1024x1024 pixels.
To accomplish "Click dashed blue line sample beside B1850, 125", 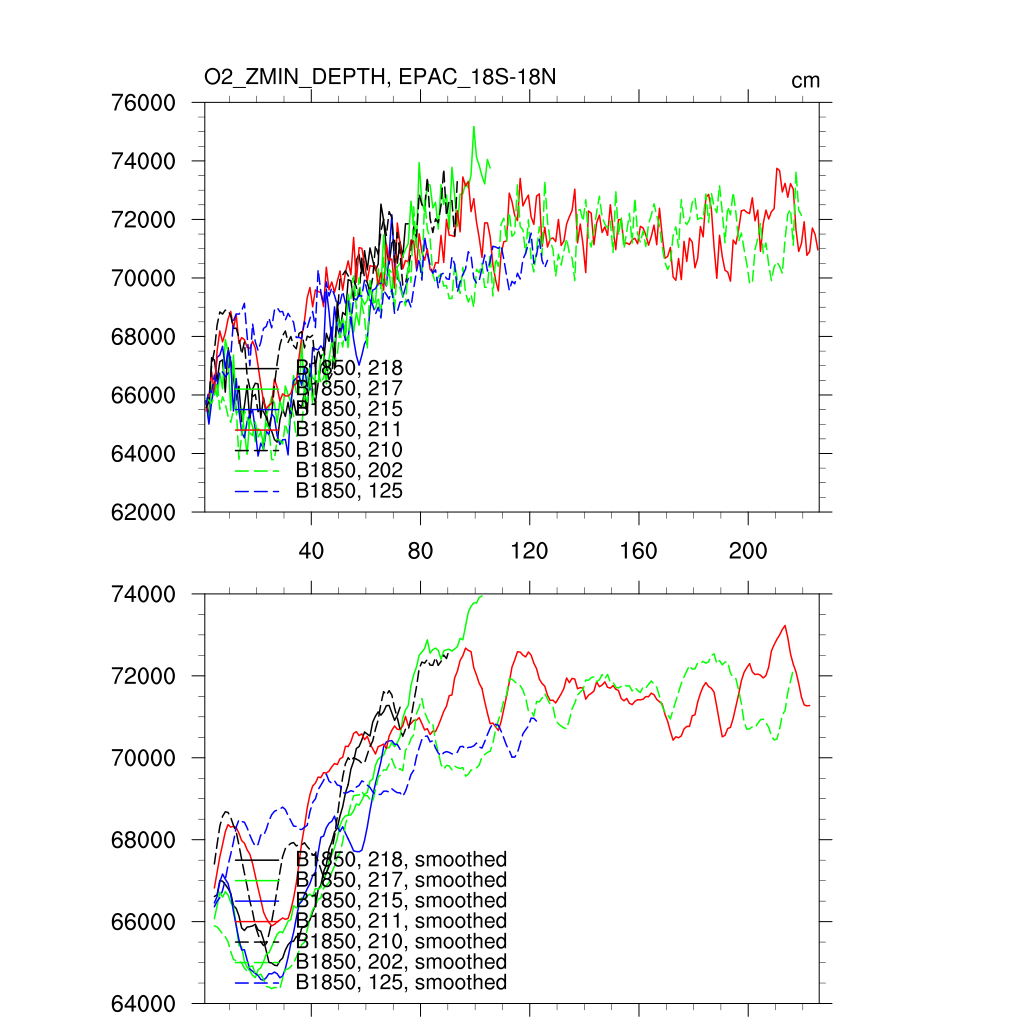I will 256,491.
